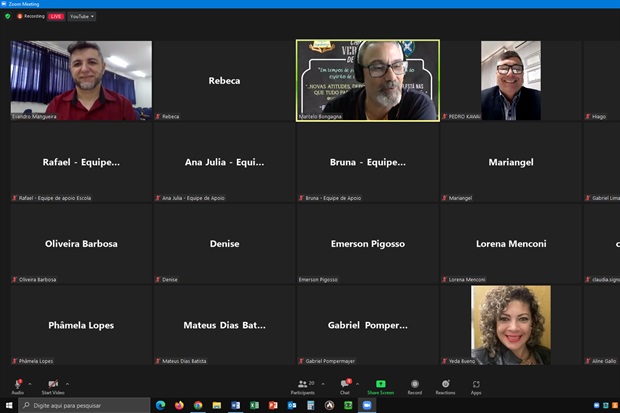Select Marcelo Bongagna's highlighted video tile
The width and height of the screenshot is (620, 413).
[368, 80]
